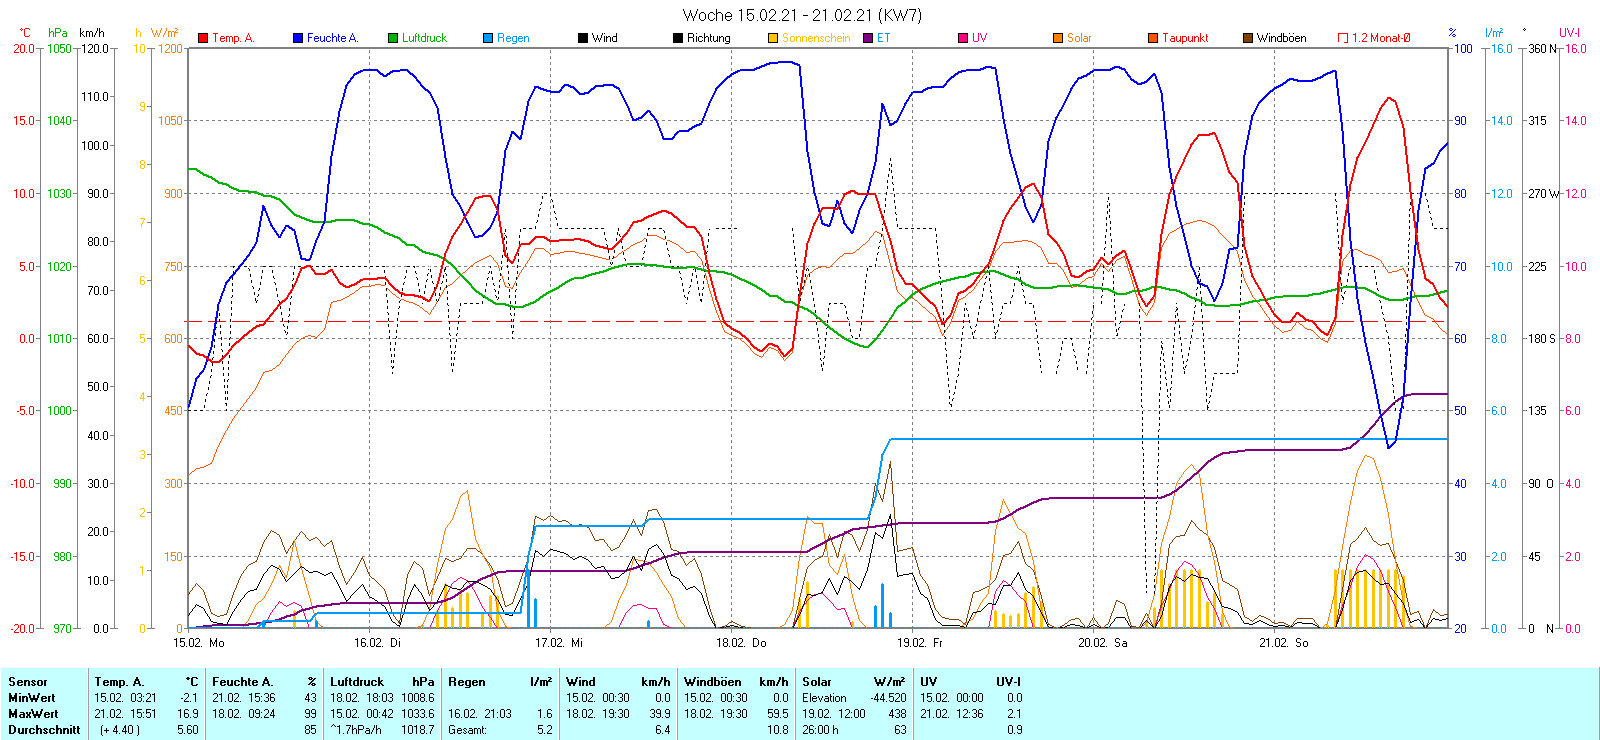Click the blue Feuchte A. legend swatch
The height and width of the screenshot is (740, 1600).
[x=298, y=38]
